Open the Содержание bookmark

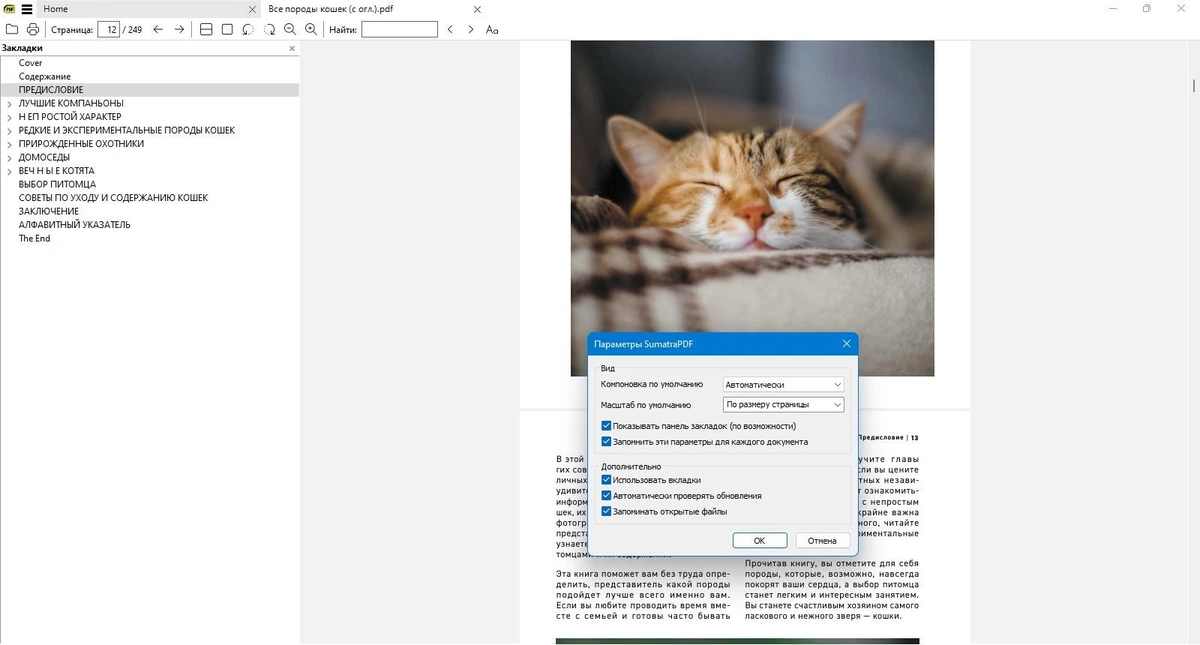pyautogui.click(x=45, y=77)
